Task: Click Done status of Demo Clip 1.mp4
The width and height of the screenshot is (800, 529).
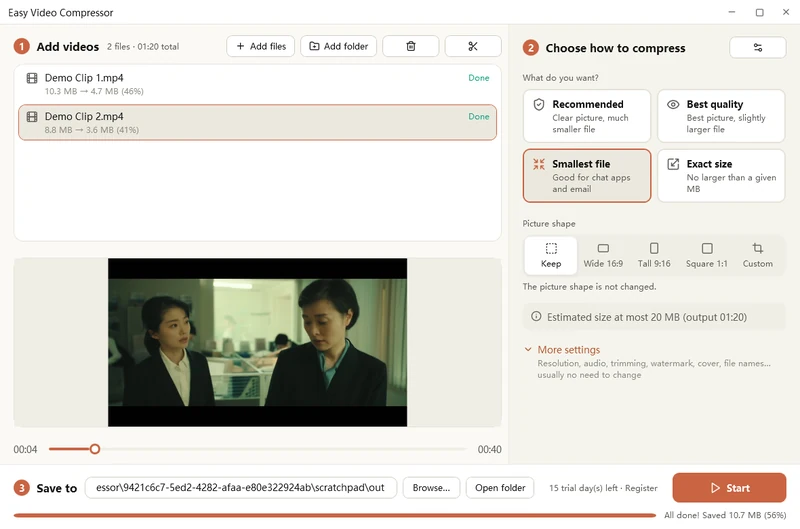Action: 479,78
